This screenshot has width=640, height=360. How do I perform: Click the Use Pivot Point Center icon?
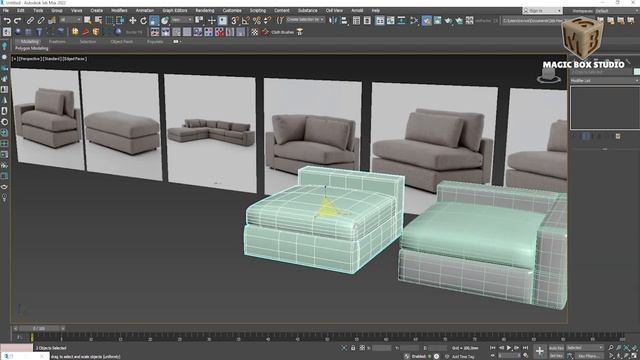(199, 20)
